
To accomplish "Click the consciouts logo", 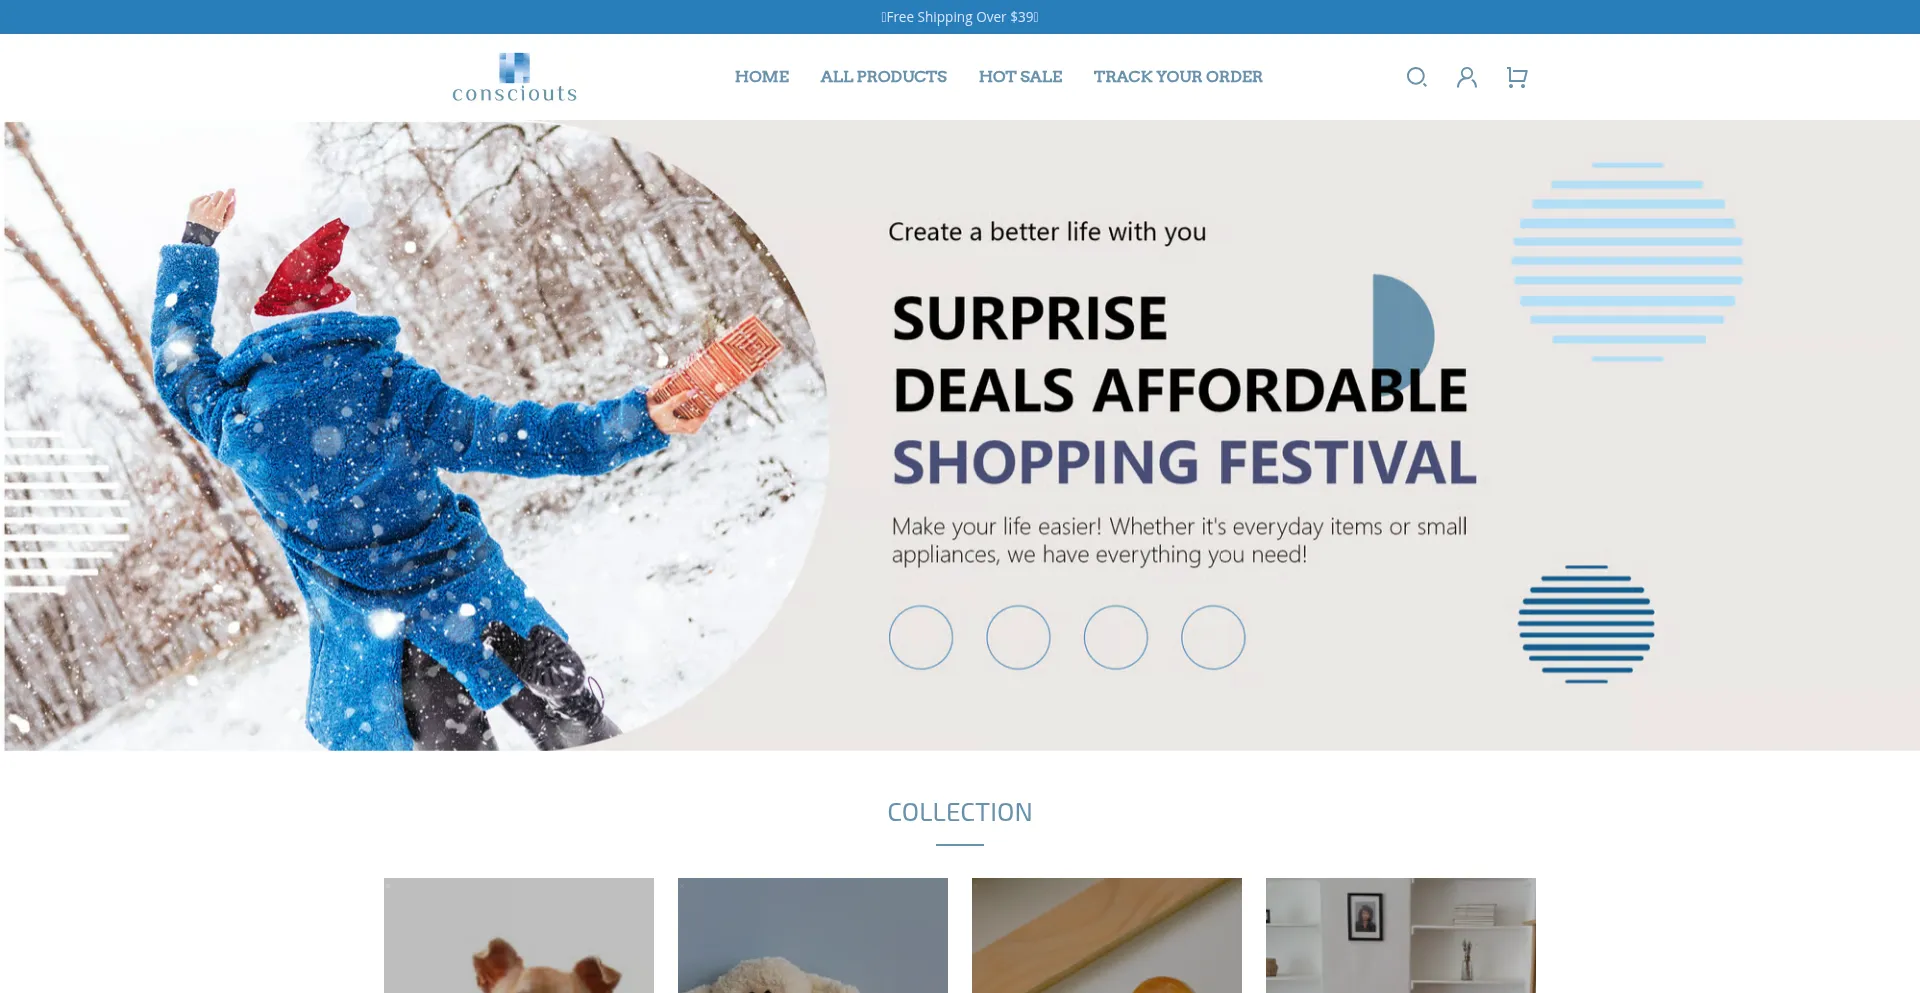I will pyautogui.click(x=515, y=77).
